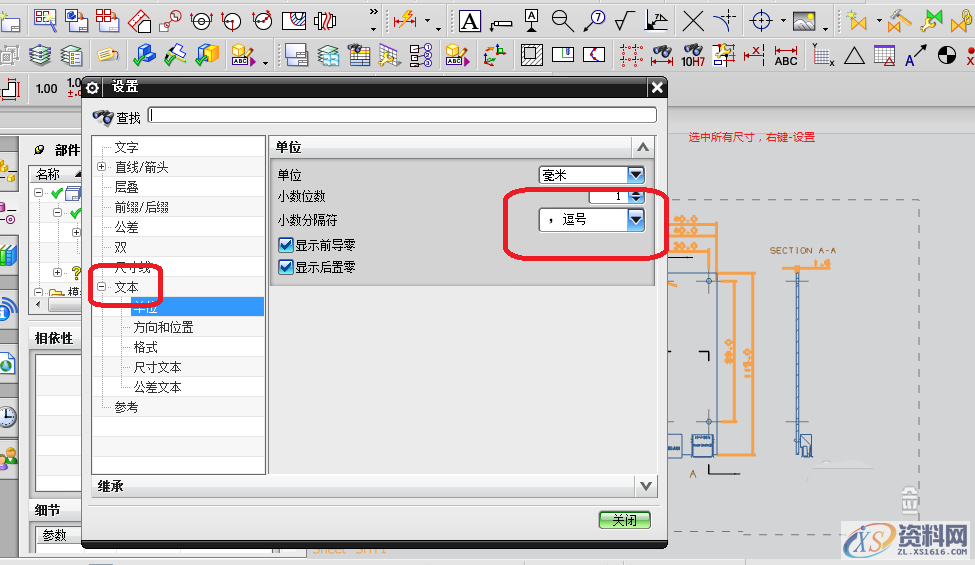Select the ABC dimension text icon
This screenshot has height=565, width=975.
pos(786,56)
